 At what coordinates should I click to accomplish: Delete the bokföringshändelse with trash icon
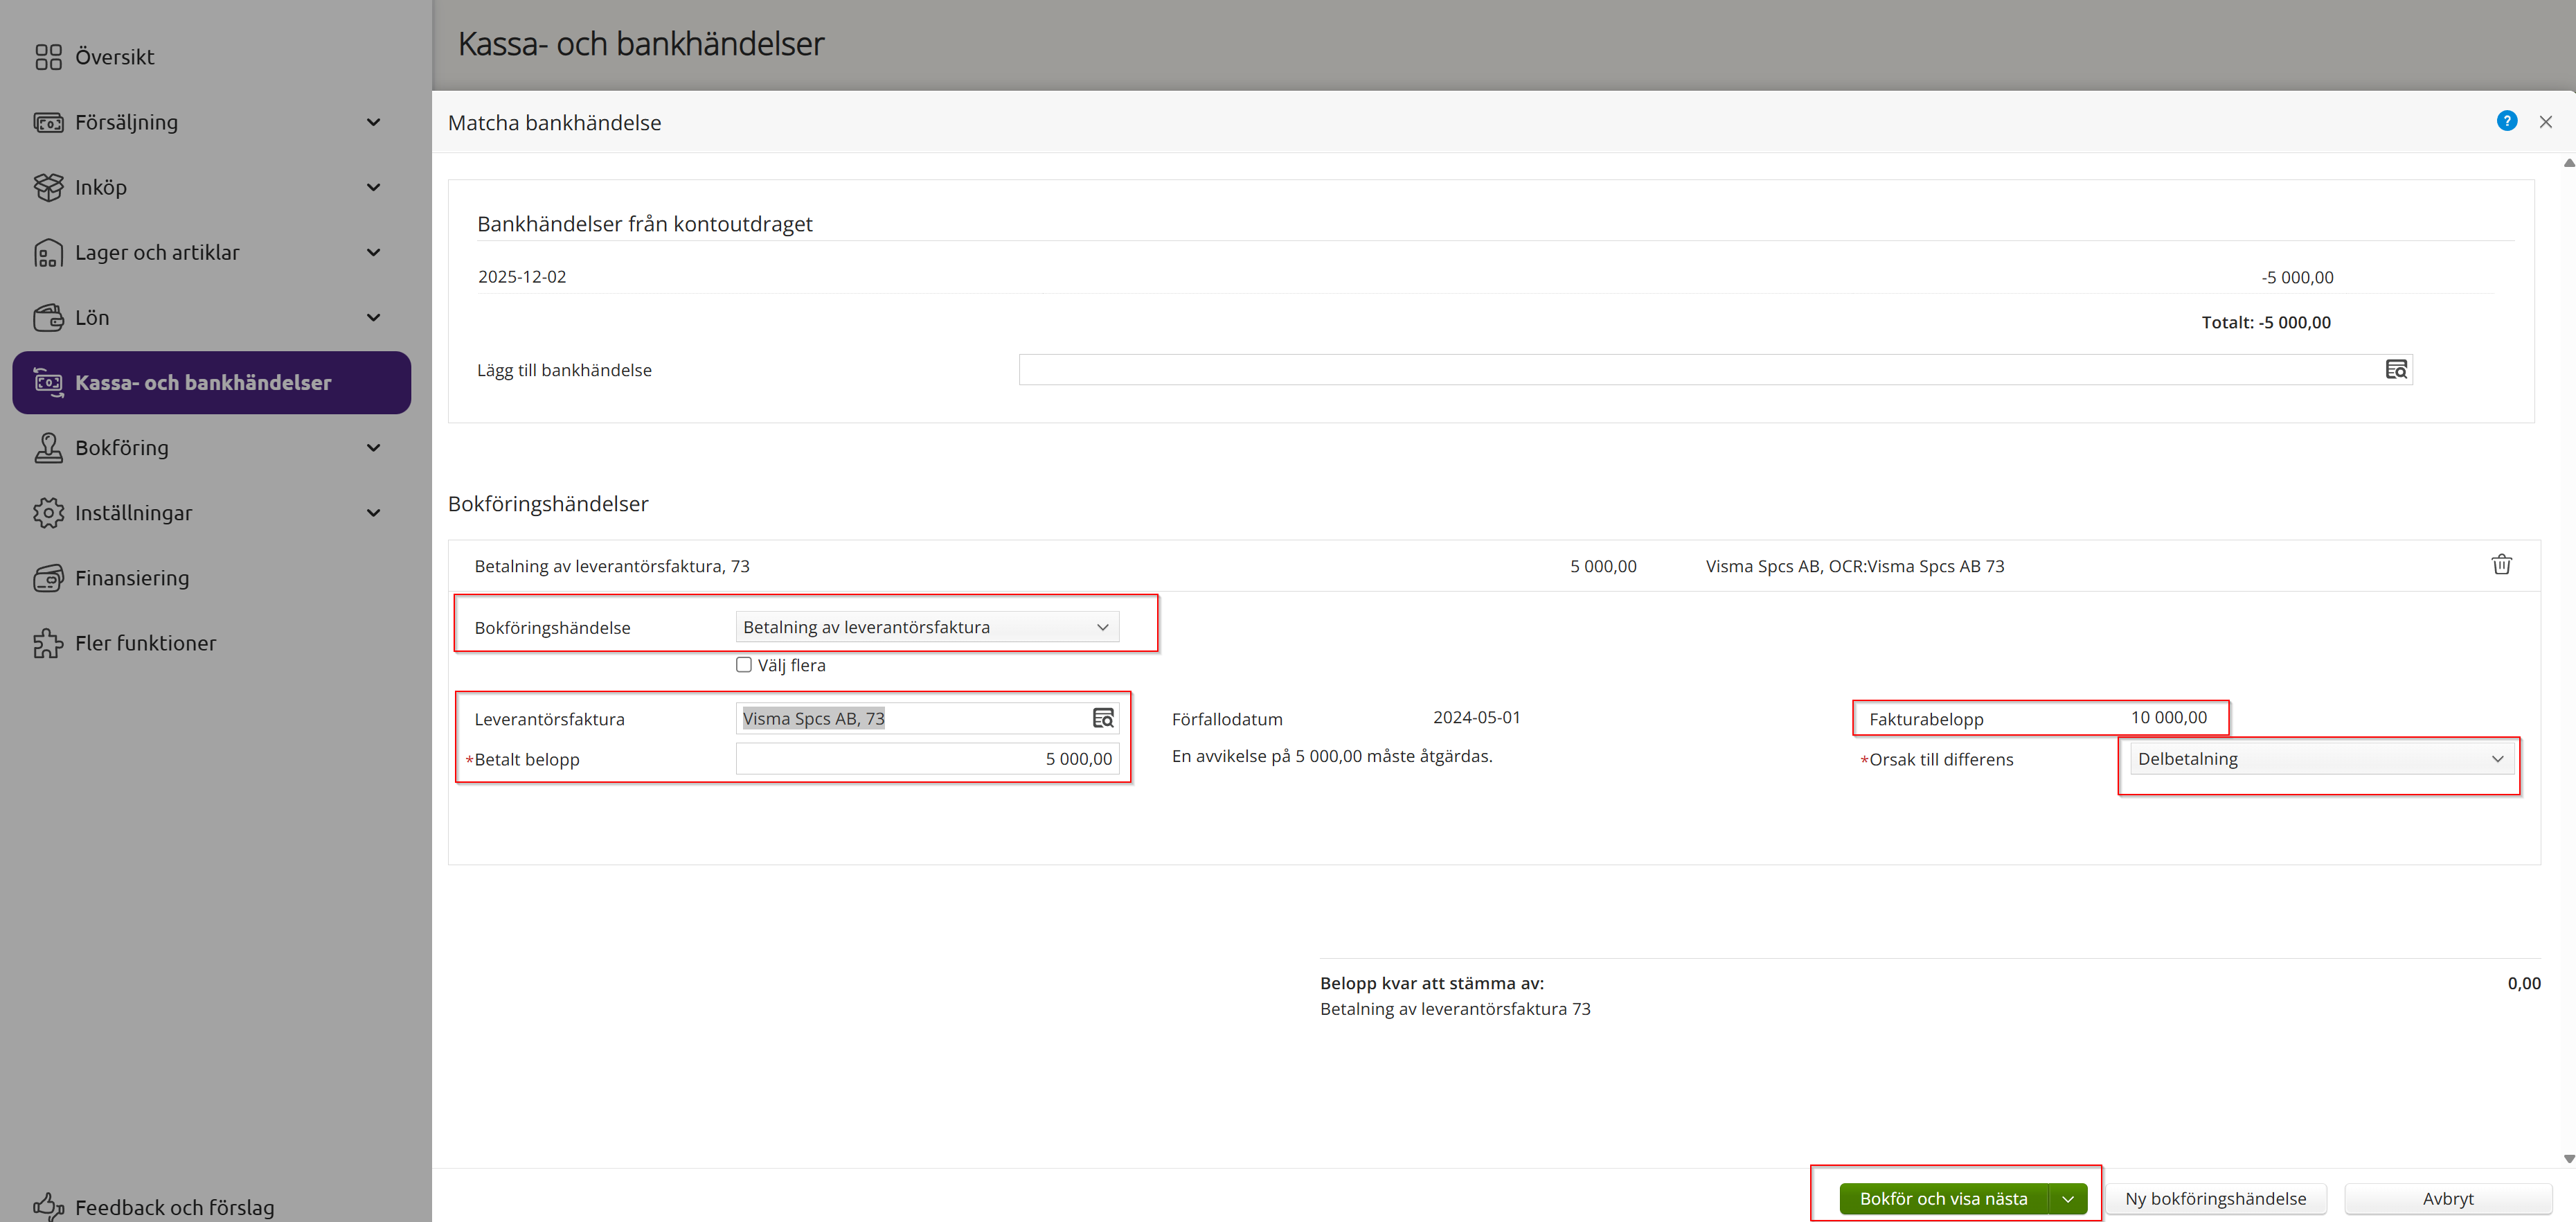(x=2501, y=565)
